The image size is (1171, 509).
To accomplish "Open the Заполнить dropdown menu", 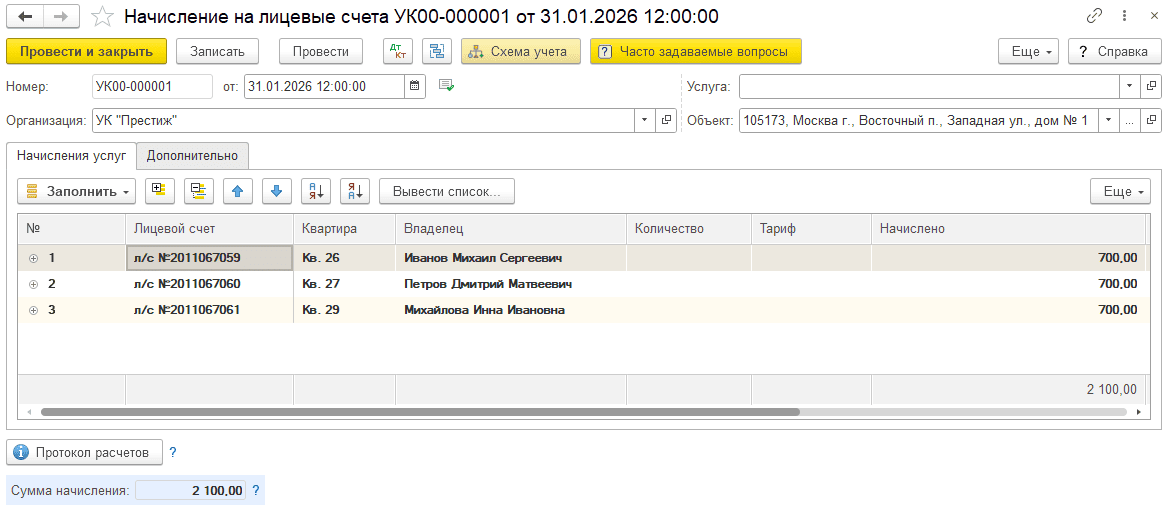I will pos(78,190).
